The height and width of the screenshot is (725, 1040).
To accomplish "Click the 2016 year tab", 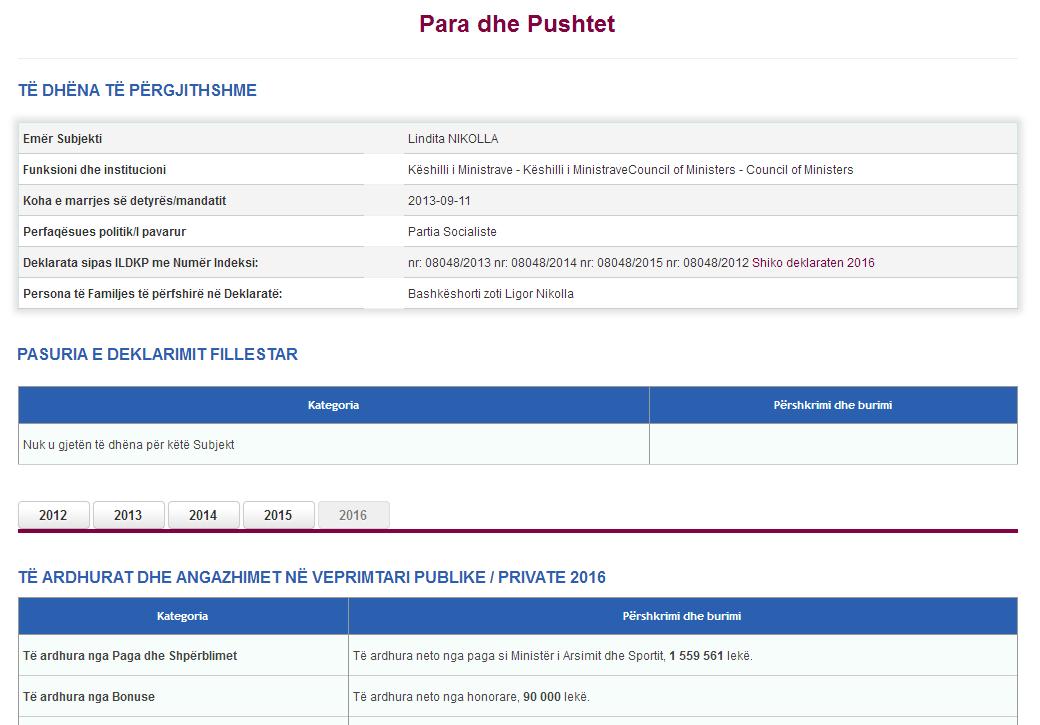I will (353, 515).
